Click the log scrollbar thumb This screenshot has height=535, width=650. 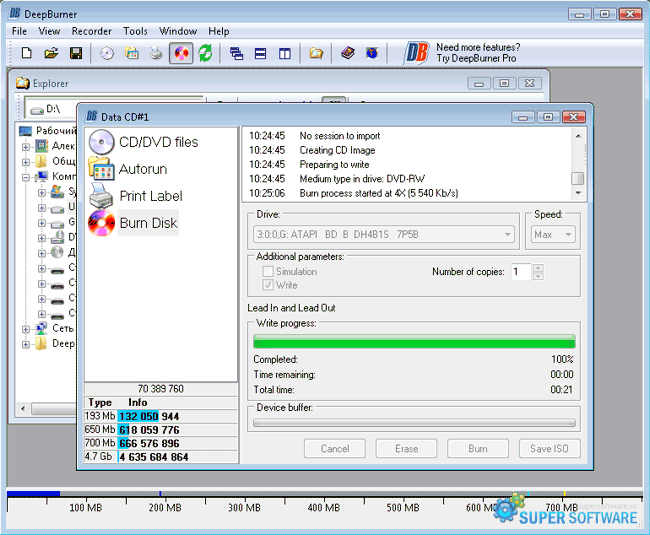click(x=578, y=179)
